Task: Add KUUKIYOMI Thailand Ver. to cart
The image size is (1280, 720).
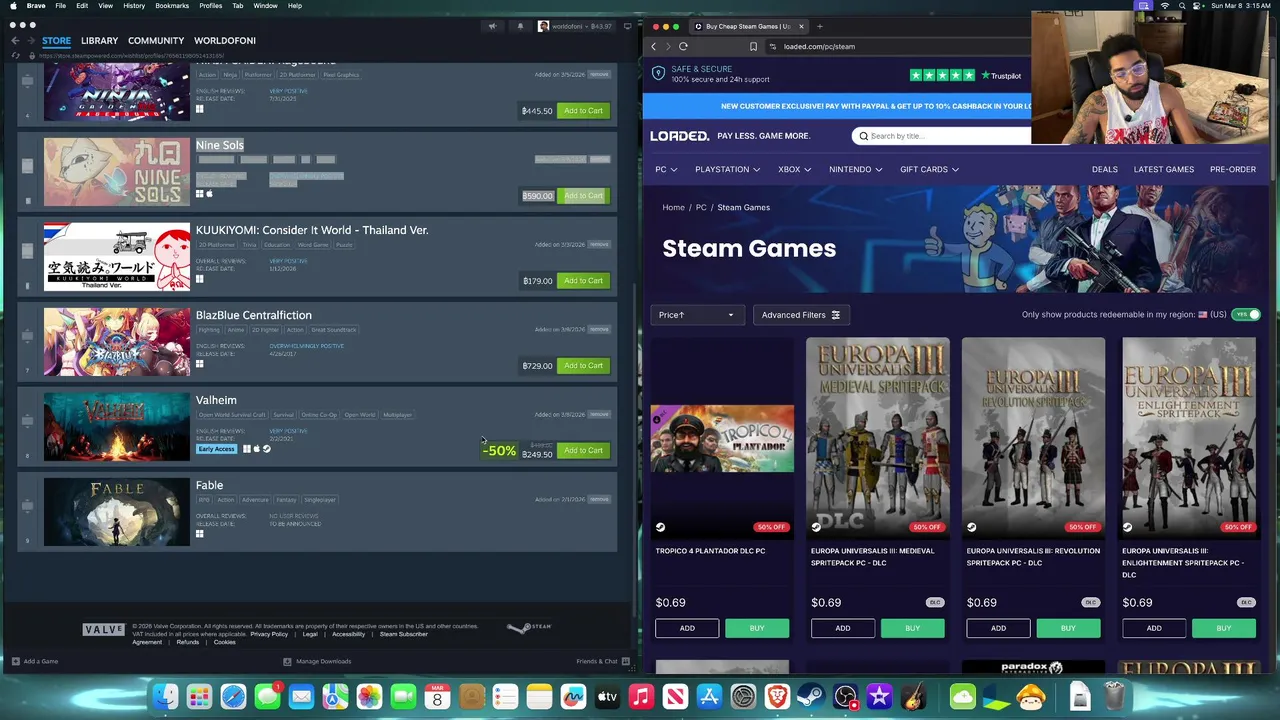Action: click(x=583, y=280)
